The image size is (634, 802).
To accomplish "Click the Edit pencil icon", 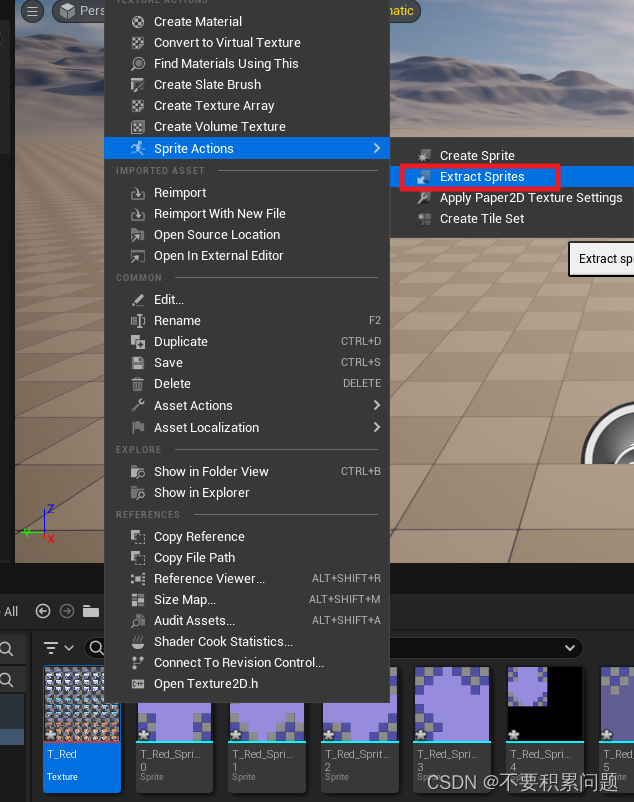I will [138, 300].
